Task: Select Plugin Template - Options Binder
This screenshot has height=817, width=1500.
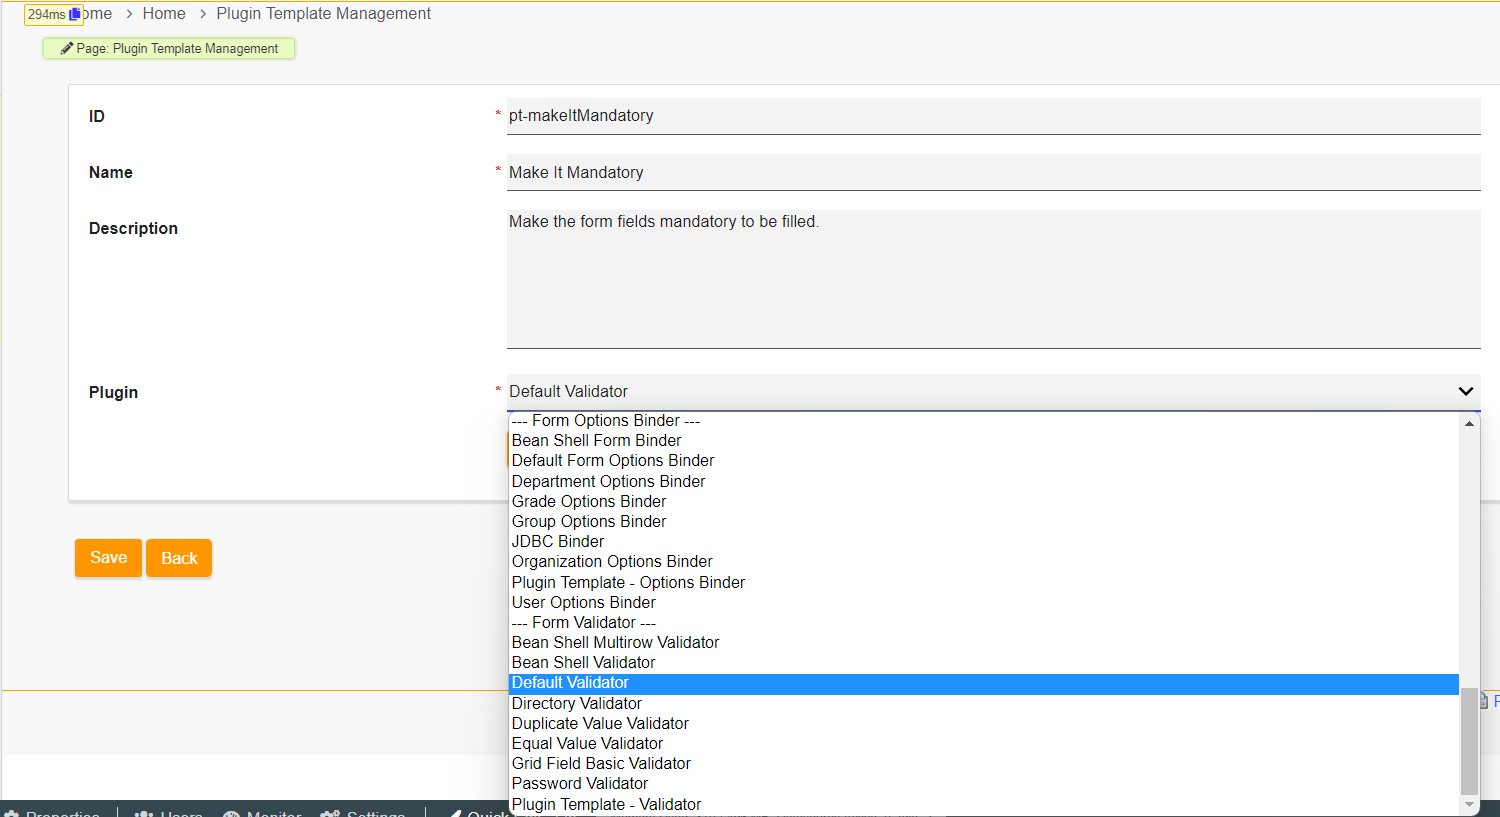Action: (984, 582)
